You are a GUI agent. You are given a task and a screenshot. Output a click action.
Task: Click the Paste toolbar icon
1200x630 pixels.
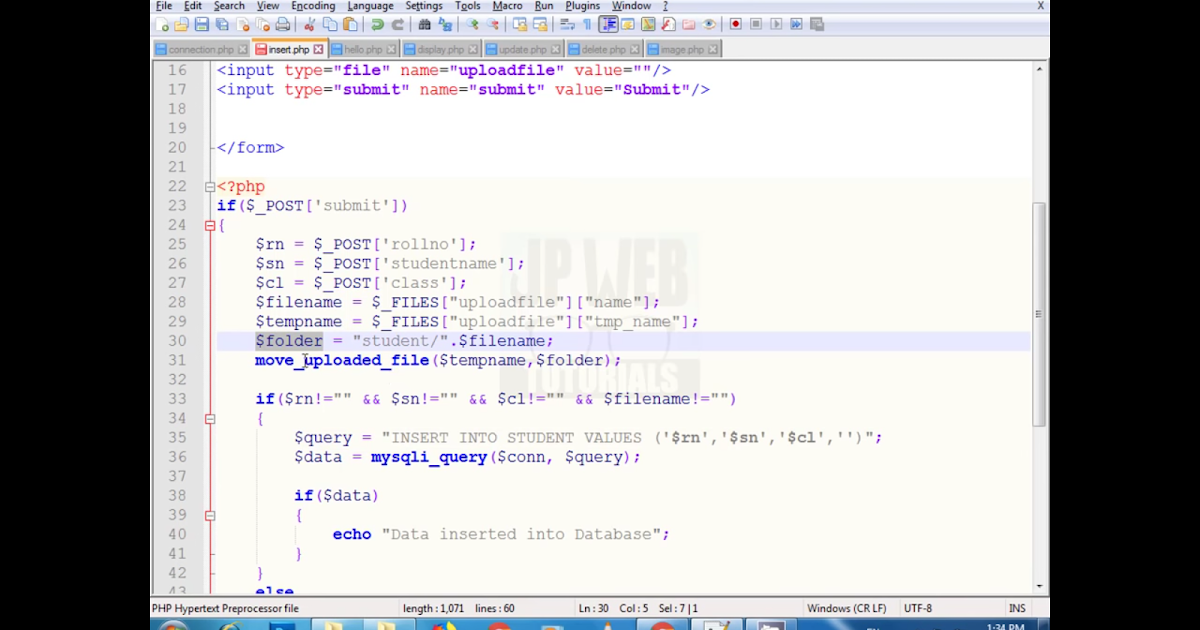pyautogui.click(x=350, y=24)
